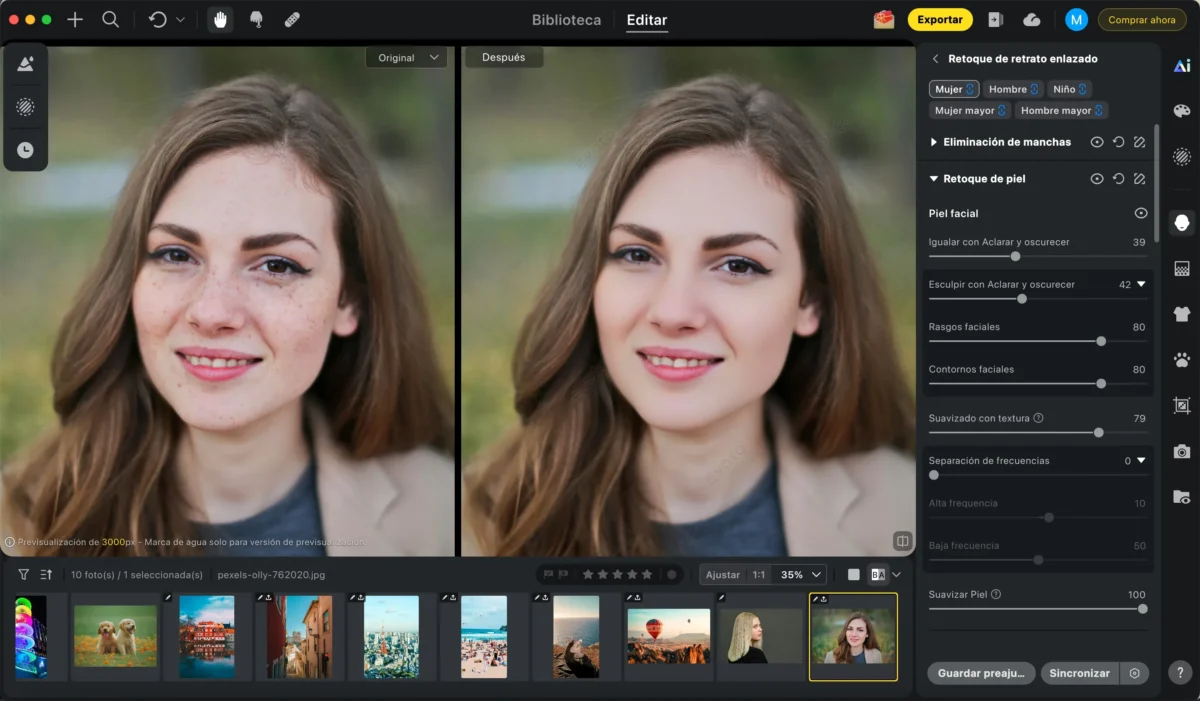
Task: Open the color palette panel
Action: coord(1182,111)
